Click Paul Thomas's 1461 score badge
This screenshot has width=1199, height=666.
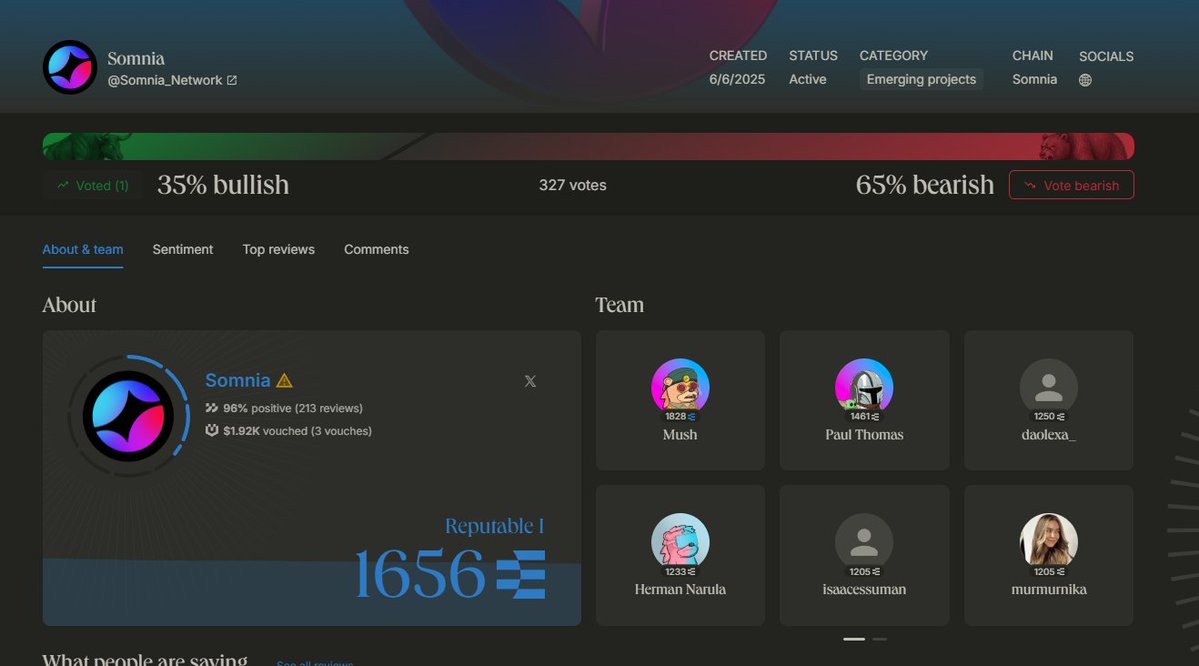coord(864,417)
